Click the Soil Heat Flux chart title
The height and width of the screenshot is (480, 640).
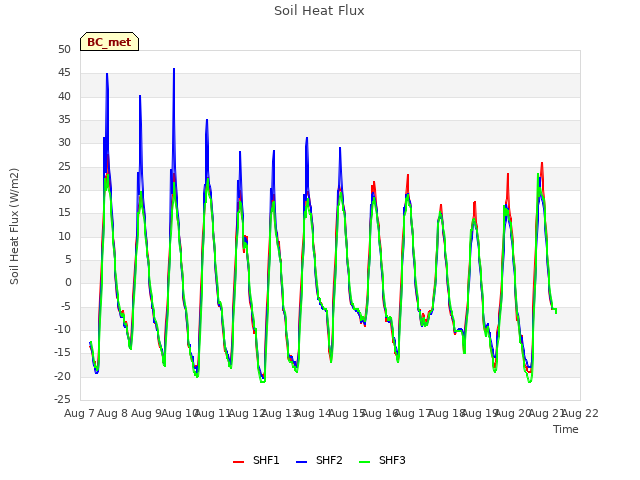(x=319, y=11)
